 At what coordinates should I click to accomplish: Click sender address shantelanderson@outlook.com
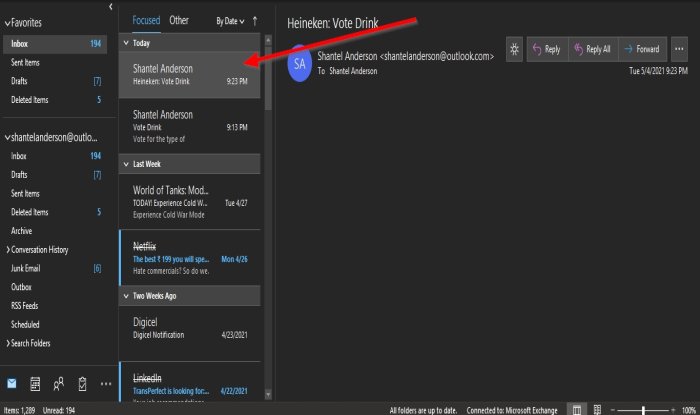tap(437, 56)
